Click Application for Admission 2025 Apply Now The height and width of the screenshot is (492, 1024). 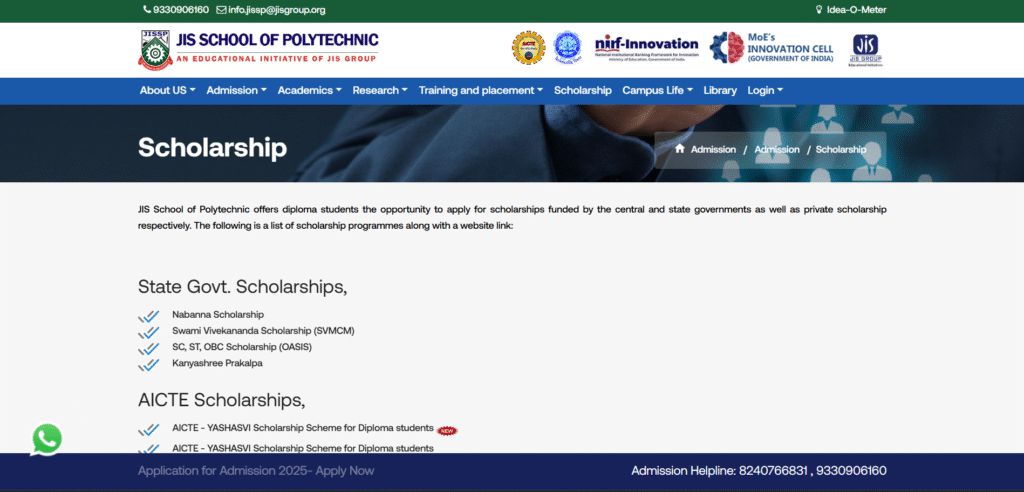click(x=256, y=471)
